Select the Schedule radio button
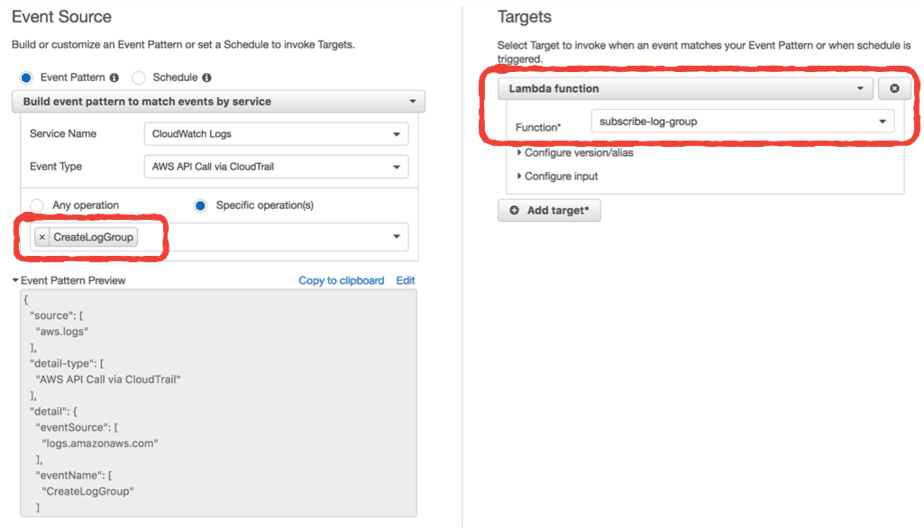Viewport: 924px width, 528px height. (139, 78)
